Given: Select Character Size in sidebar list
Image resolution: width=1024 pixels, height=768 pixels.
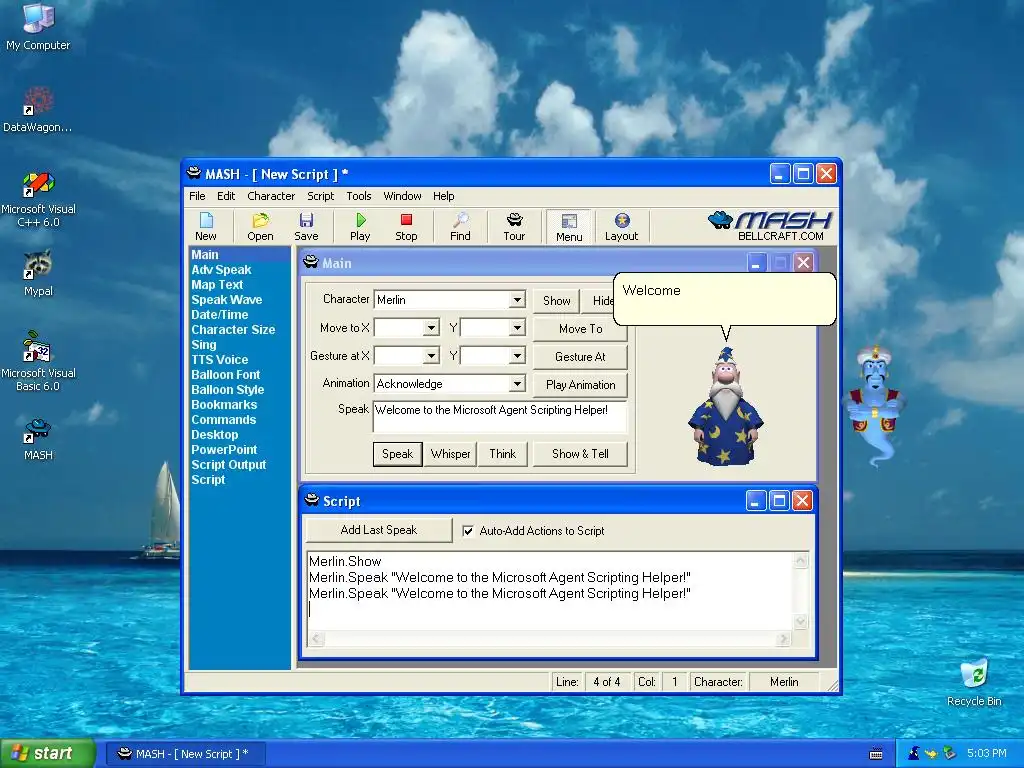Looking at the screenshot, I should tap(233, 330).
